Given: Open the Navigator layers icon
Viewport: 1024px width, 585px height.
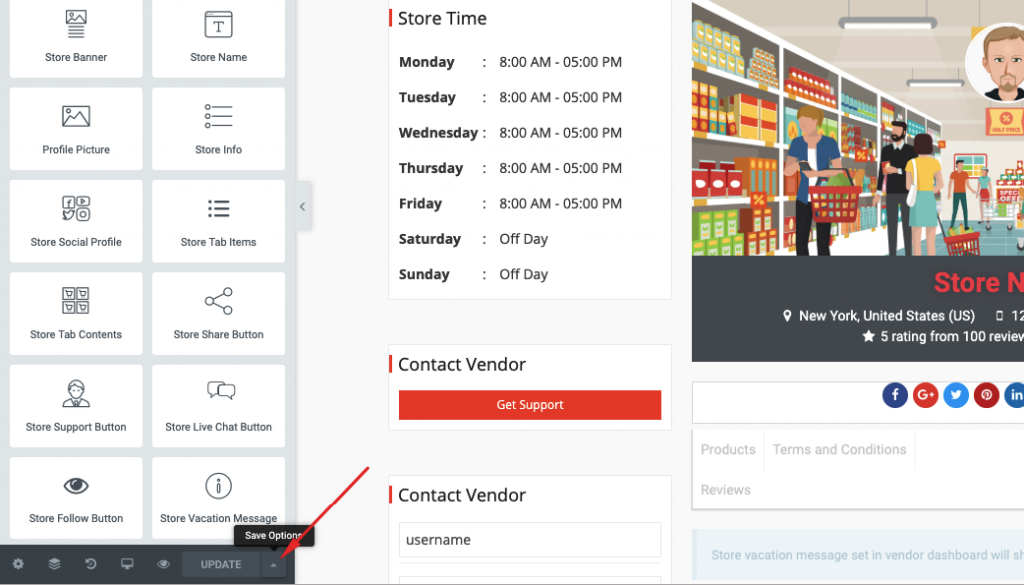Looking at the screenshot, I should (x=54, y=564).
